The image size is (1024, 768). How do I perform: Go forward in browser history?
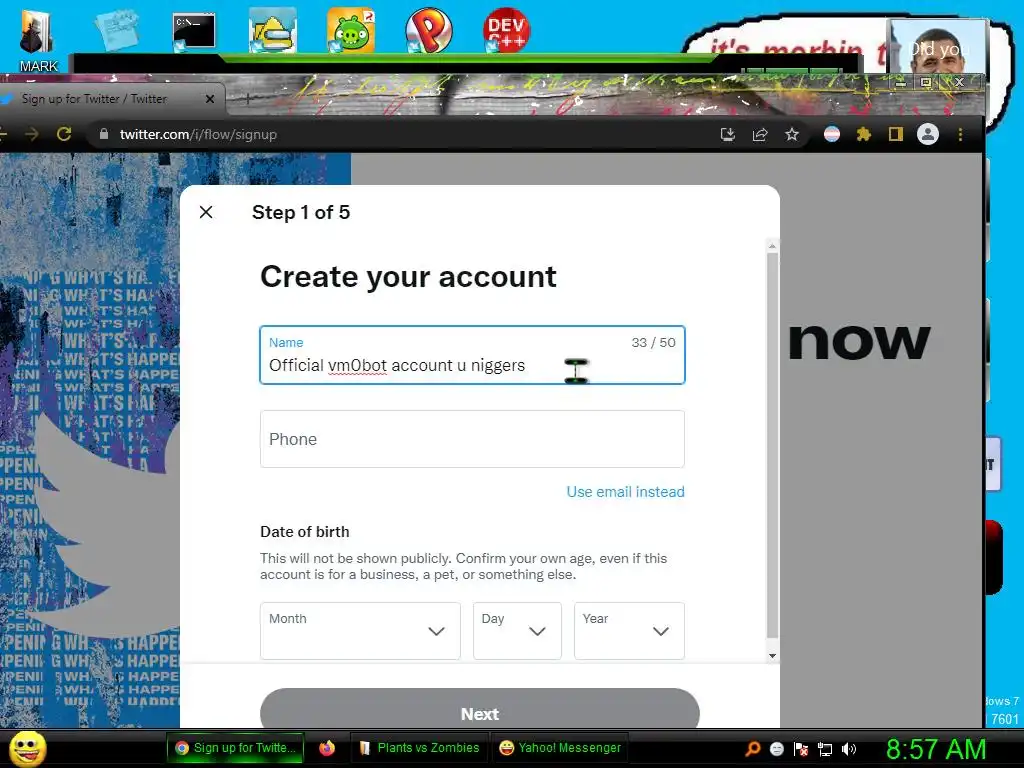[x=31, y=135]
